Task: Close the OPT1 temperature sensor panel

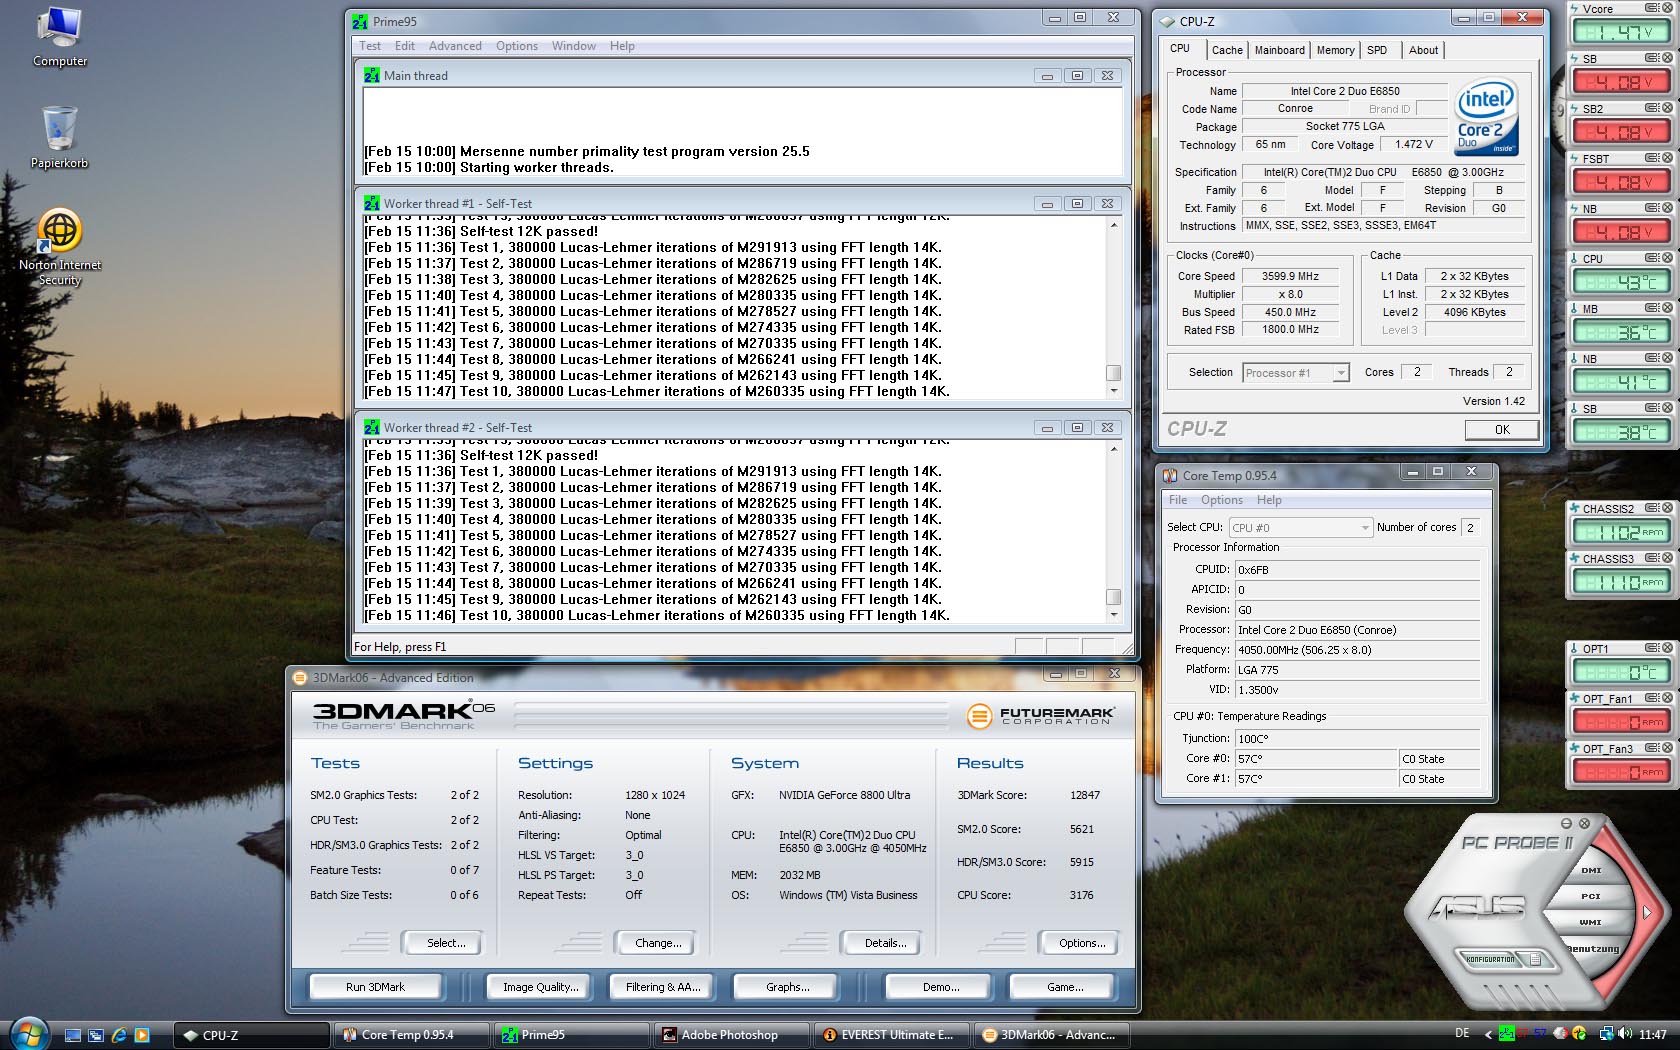Action: [x=1667, y=648]
